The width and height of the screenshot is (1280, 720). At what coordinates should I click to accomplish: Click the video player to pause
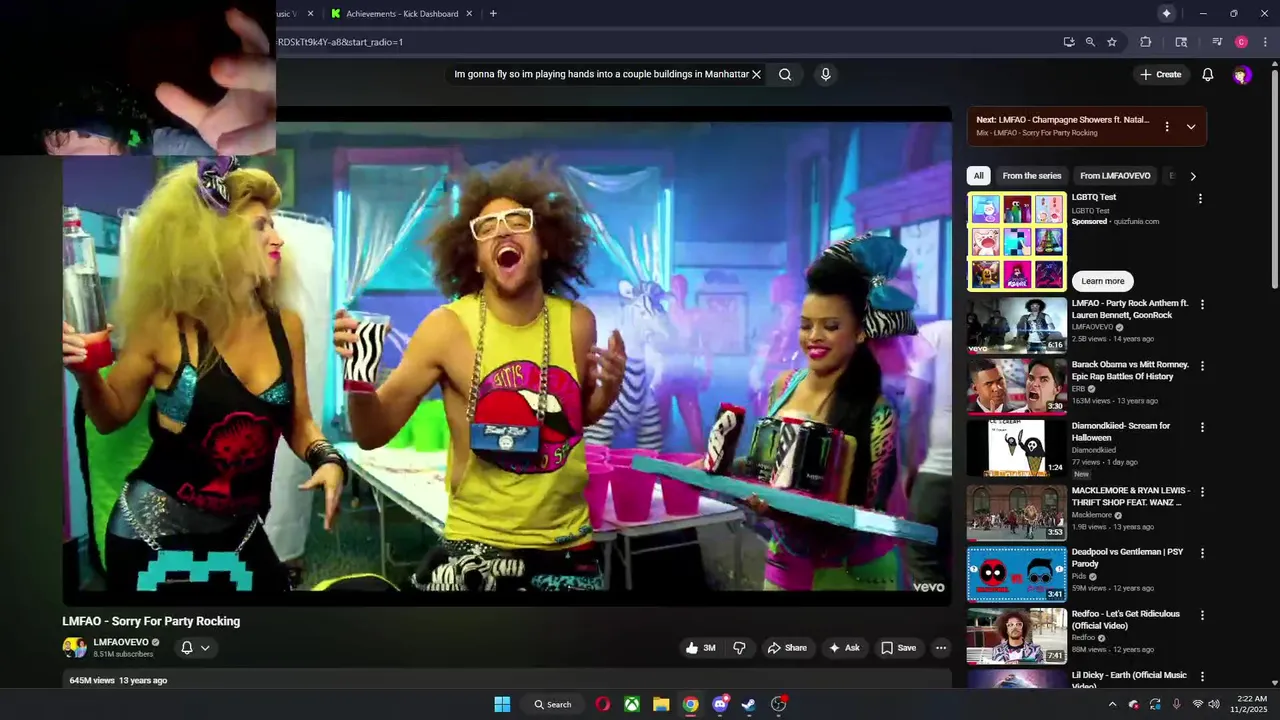click(x=507, y=355)
